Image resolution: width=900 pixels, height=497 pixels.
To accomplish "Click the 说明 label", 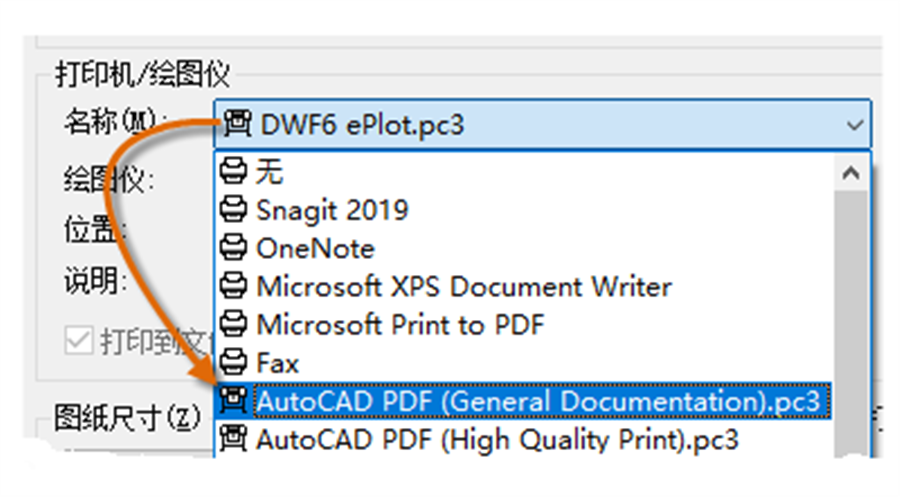I will tap(95, 281).
